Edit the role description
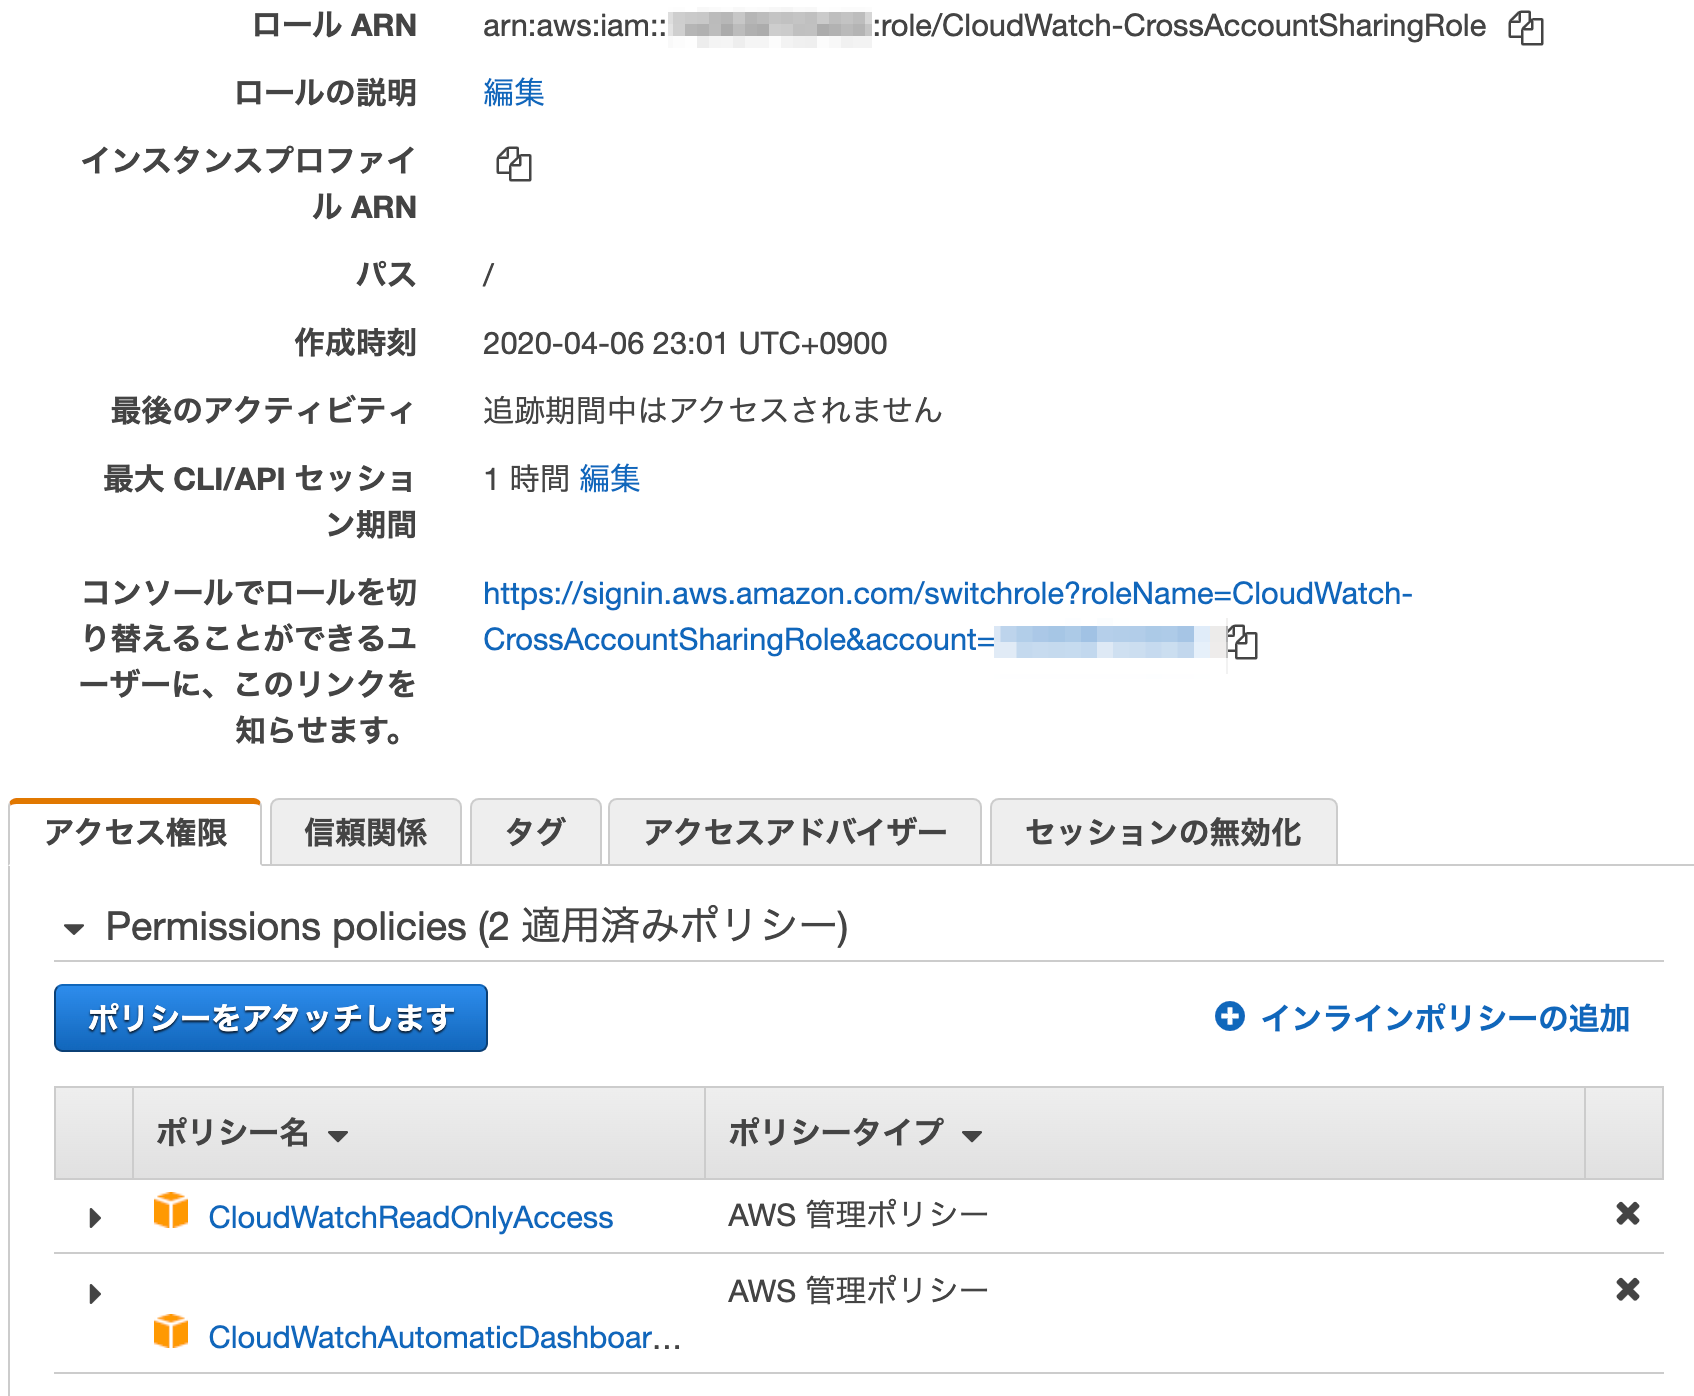This screenshot has height=1396, width=1694. click(514, 93)
